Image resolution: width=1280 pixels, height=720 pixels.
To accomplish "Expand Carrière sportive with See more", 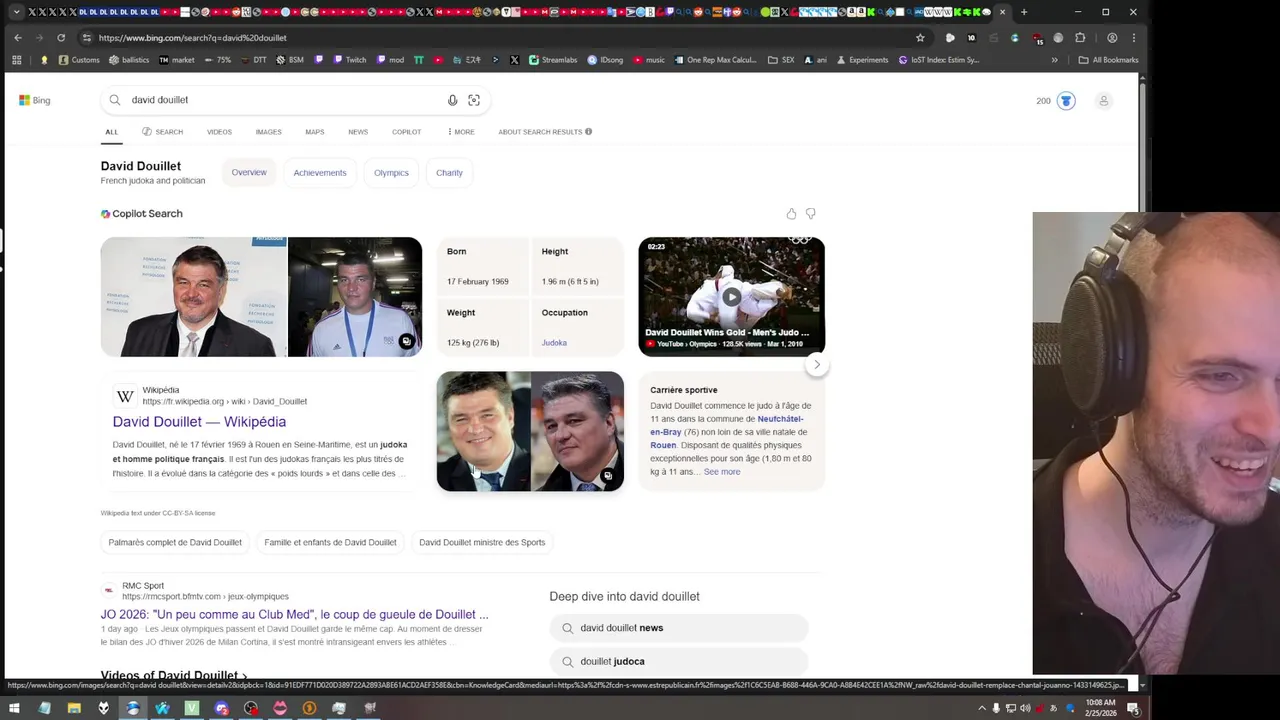I will click(x=722, y=472).
